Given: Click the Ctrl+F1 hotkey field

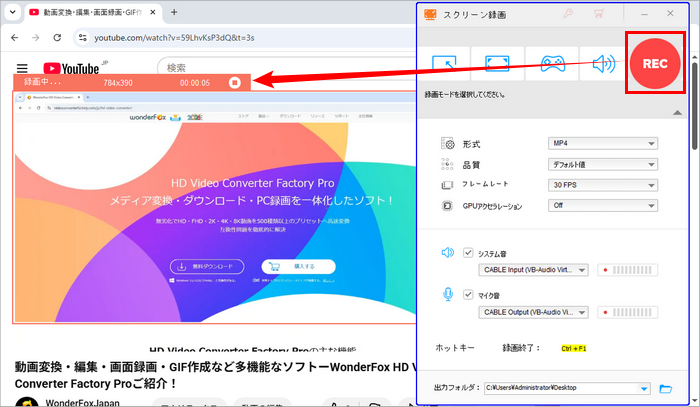Looking at the screenshot, I should coord(574,349).
